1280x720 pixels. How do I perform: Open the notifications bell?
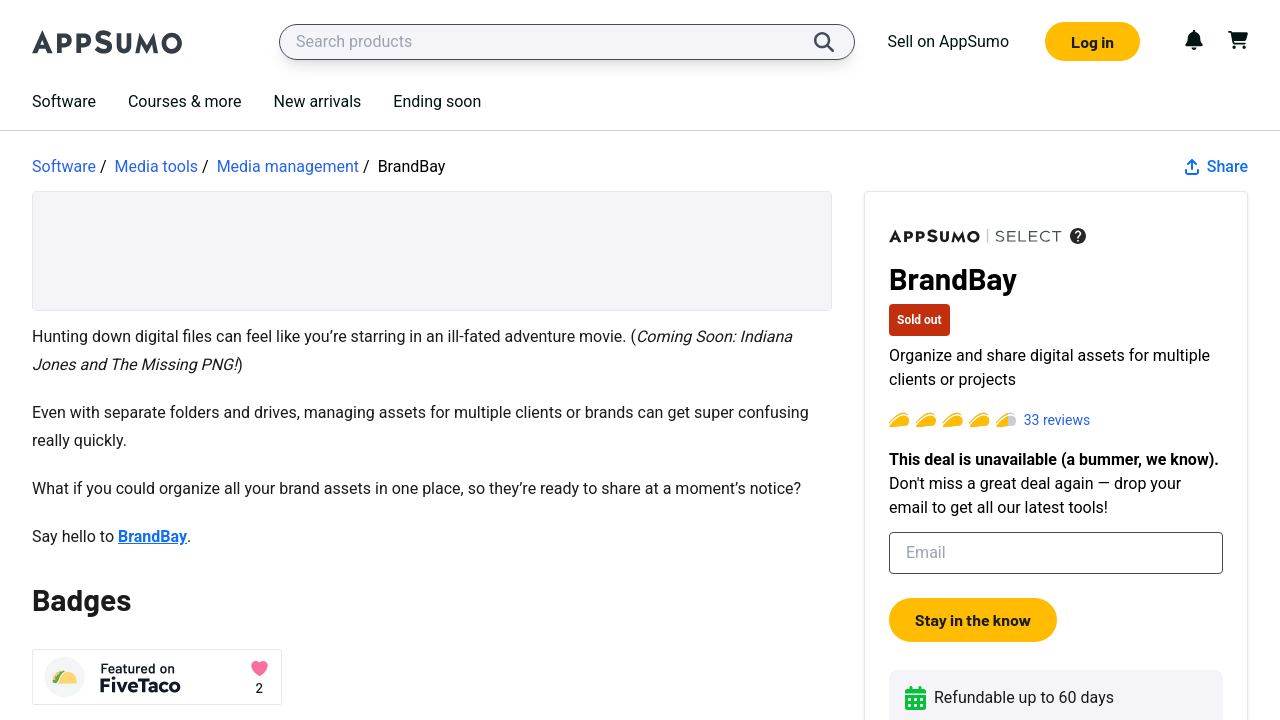[x=1193, y=40]
